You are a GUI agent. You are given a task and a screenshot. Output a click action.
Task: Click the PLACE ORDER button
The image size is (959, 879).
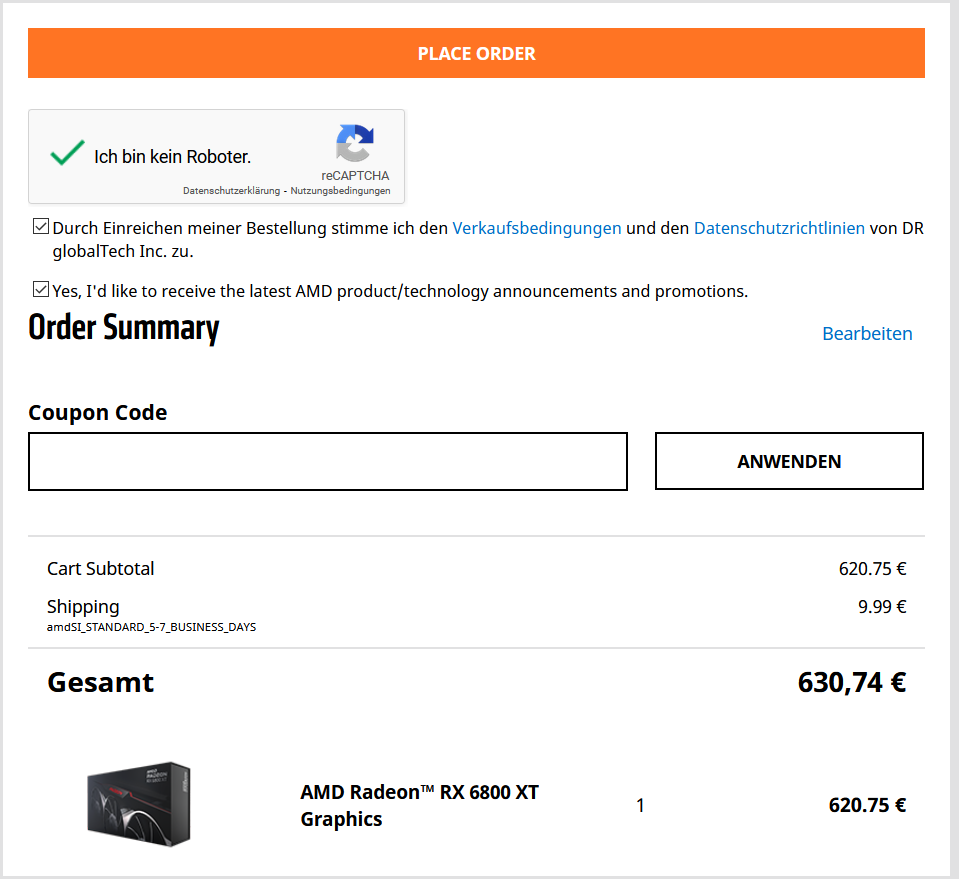point(476,54)
